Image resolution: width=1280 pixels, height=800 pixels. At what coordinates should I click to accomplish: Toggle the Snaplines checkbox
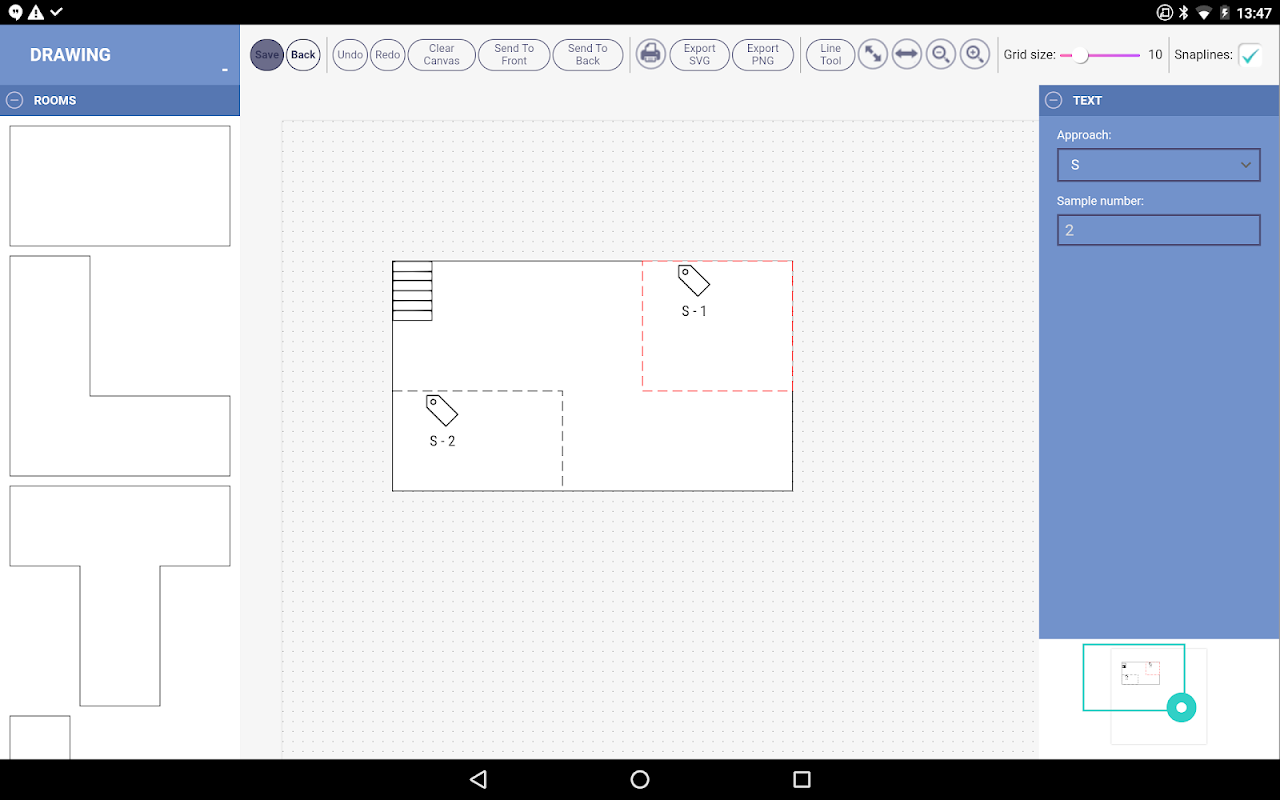coord(1250,55)
